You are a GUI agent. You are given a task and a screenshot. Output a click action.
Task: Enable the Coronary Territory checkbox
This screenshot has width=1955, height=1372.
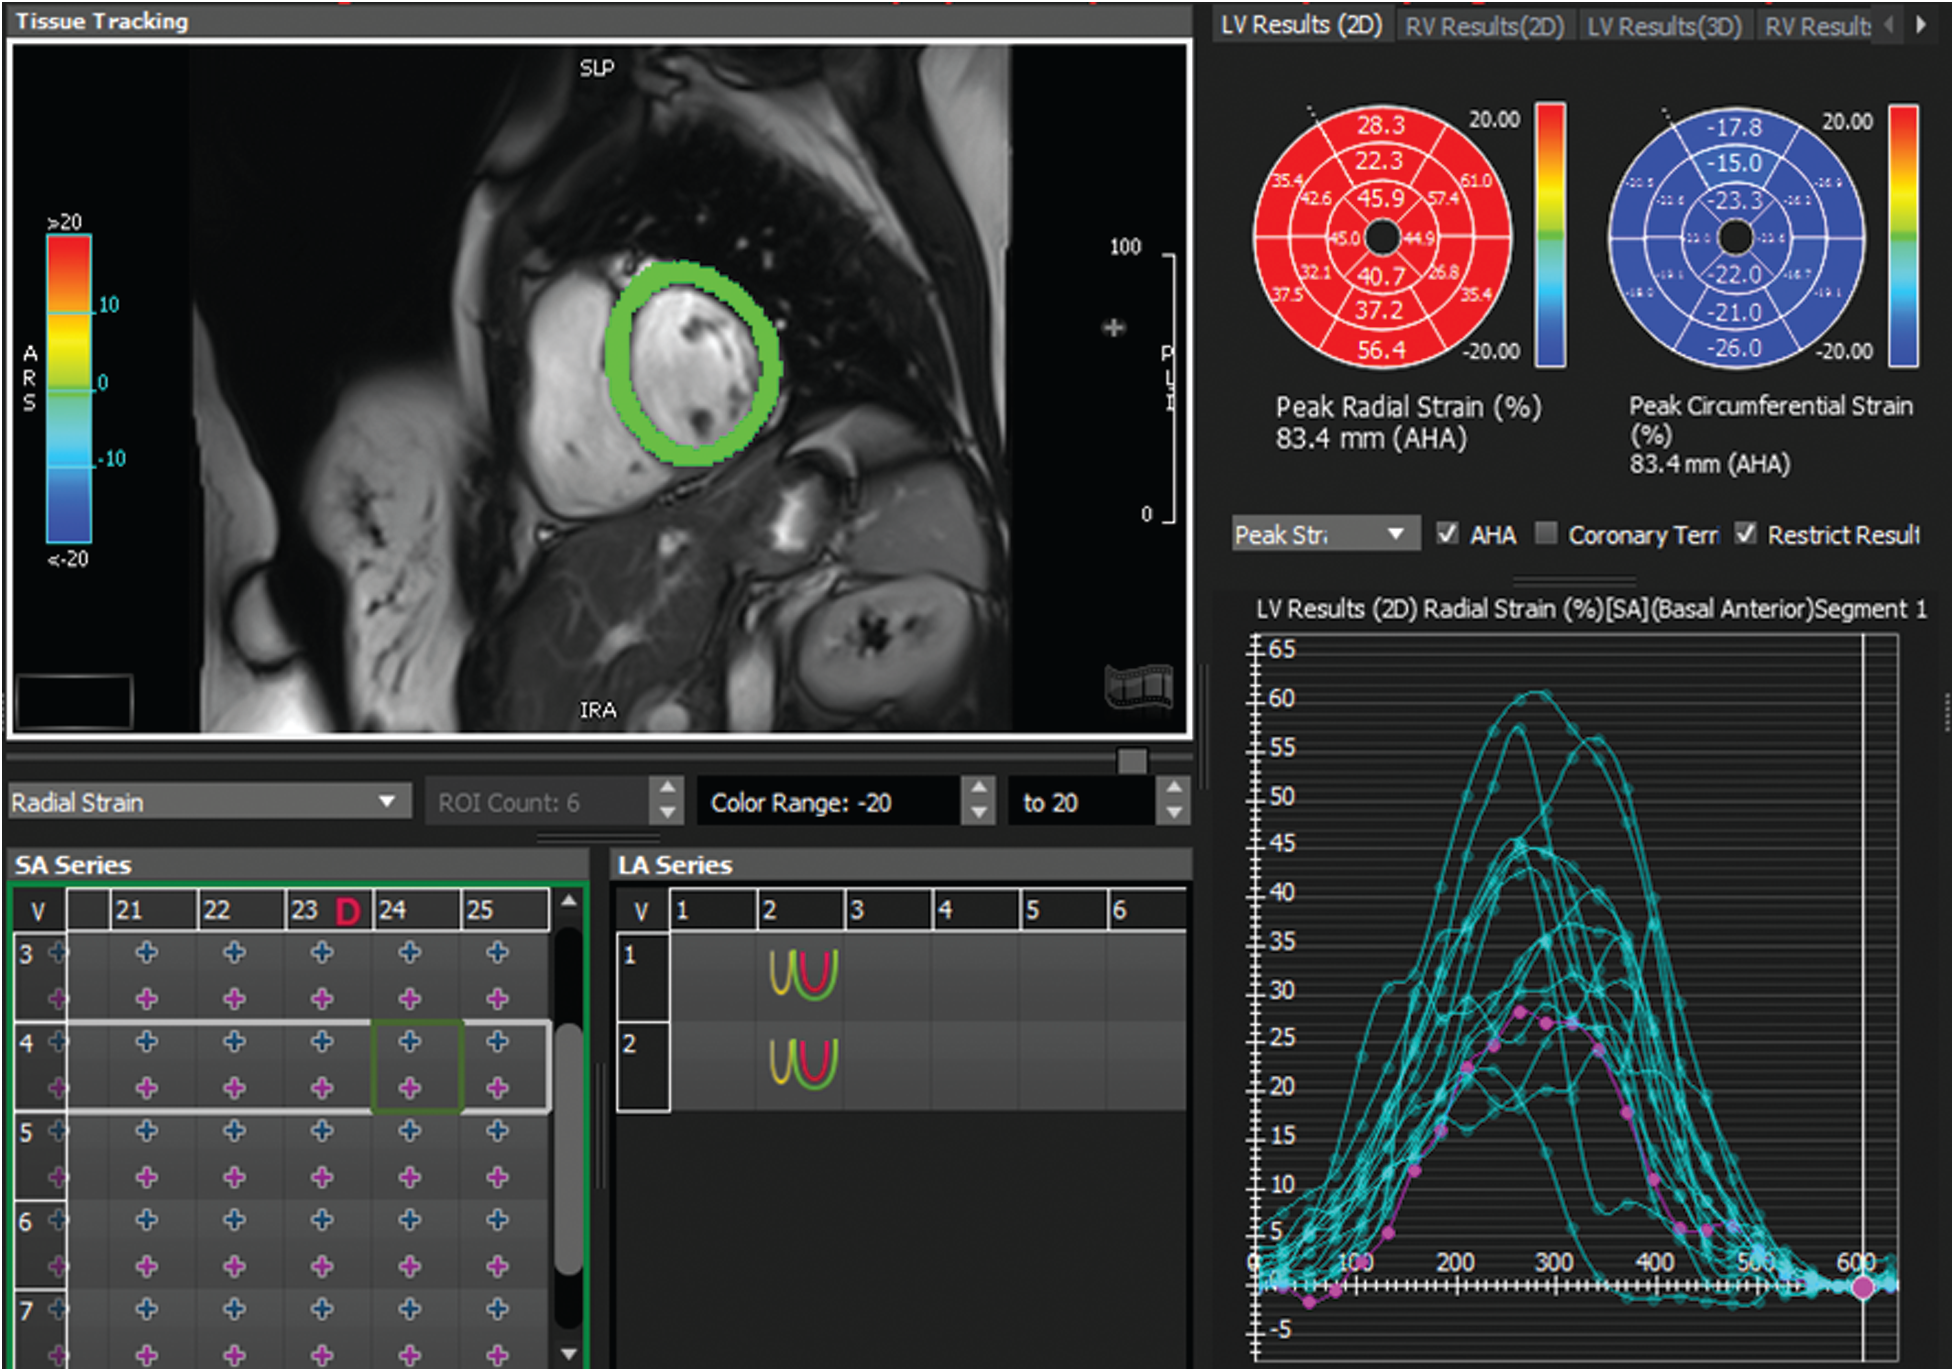(1546, 534)
